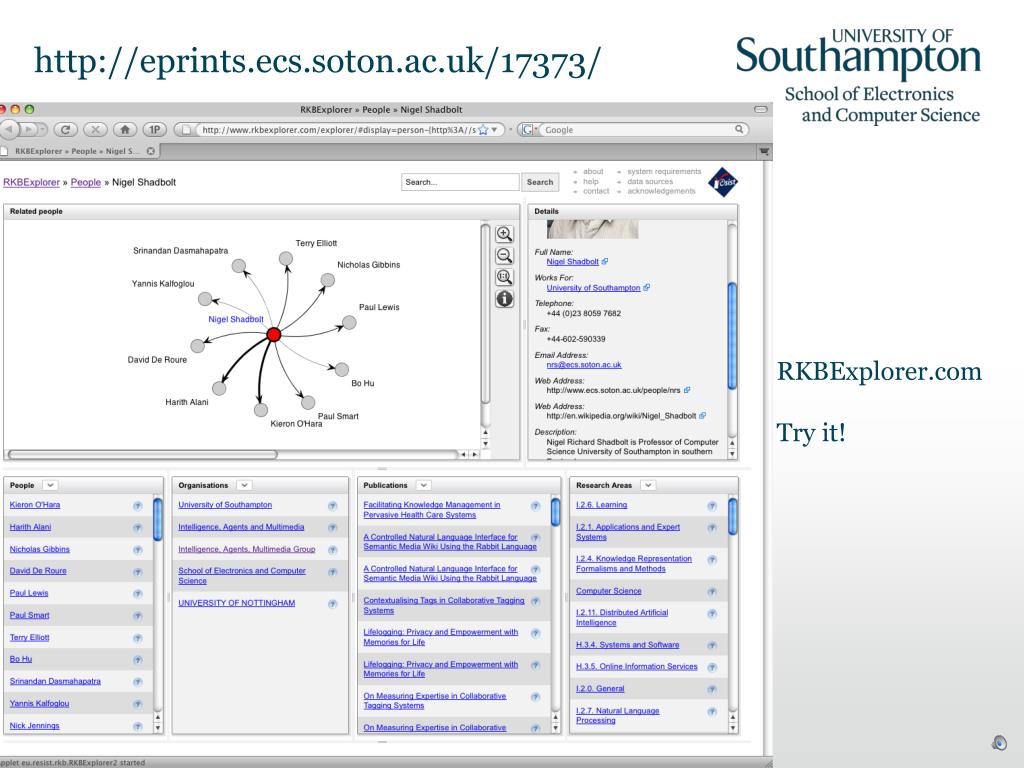Click round icon in Facilitating Knowledge Management row
1024x768 pixels.
click(x=536, y=505)
